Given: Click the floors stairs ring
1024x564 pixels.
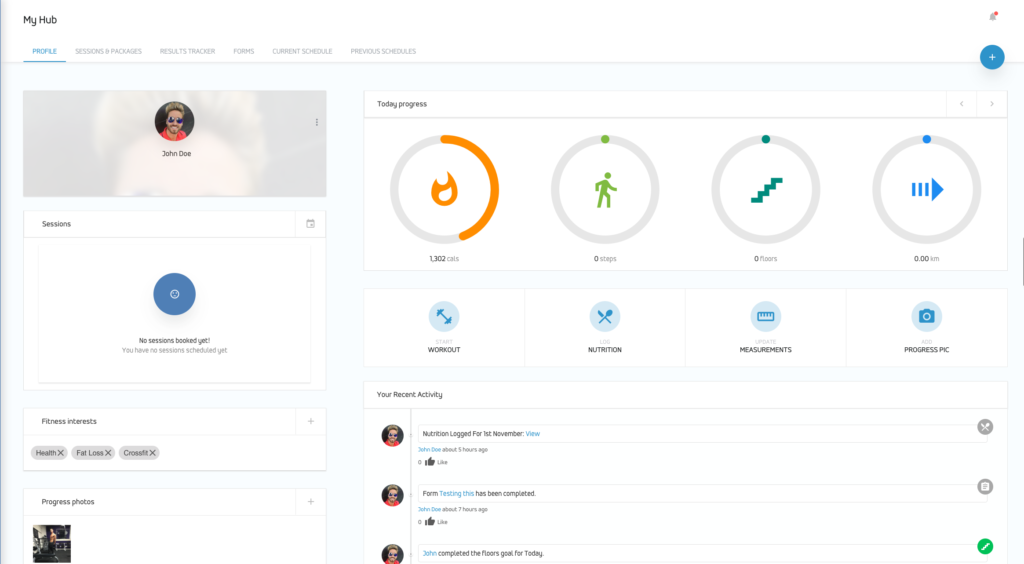Looking at the screenshot, I should (x=765, y=189).
